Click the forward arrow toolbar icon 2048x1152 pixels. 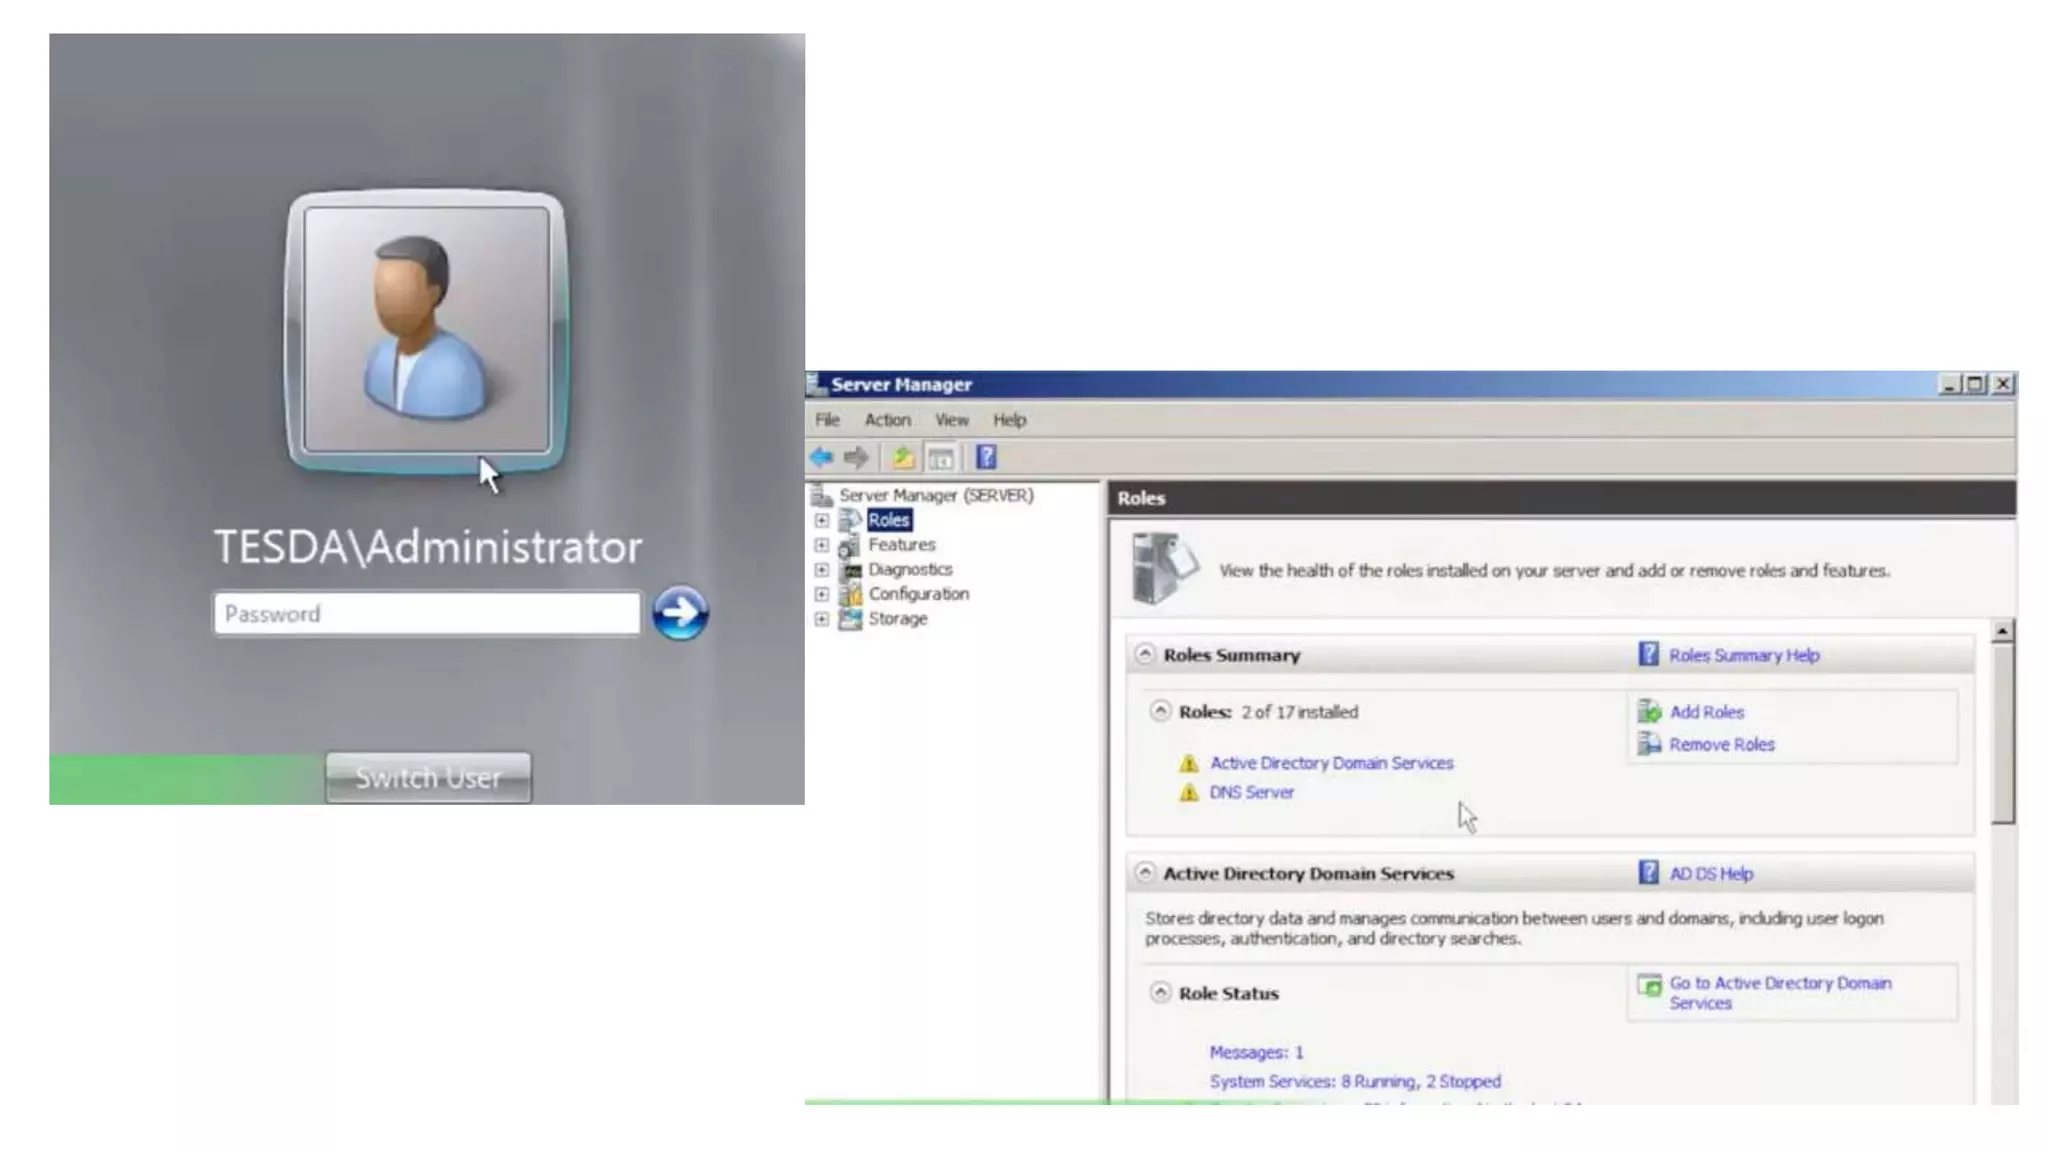point(856,458)
